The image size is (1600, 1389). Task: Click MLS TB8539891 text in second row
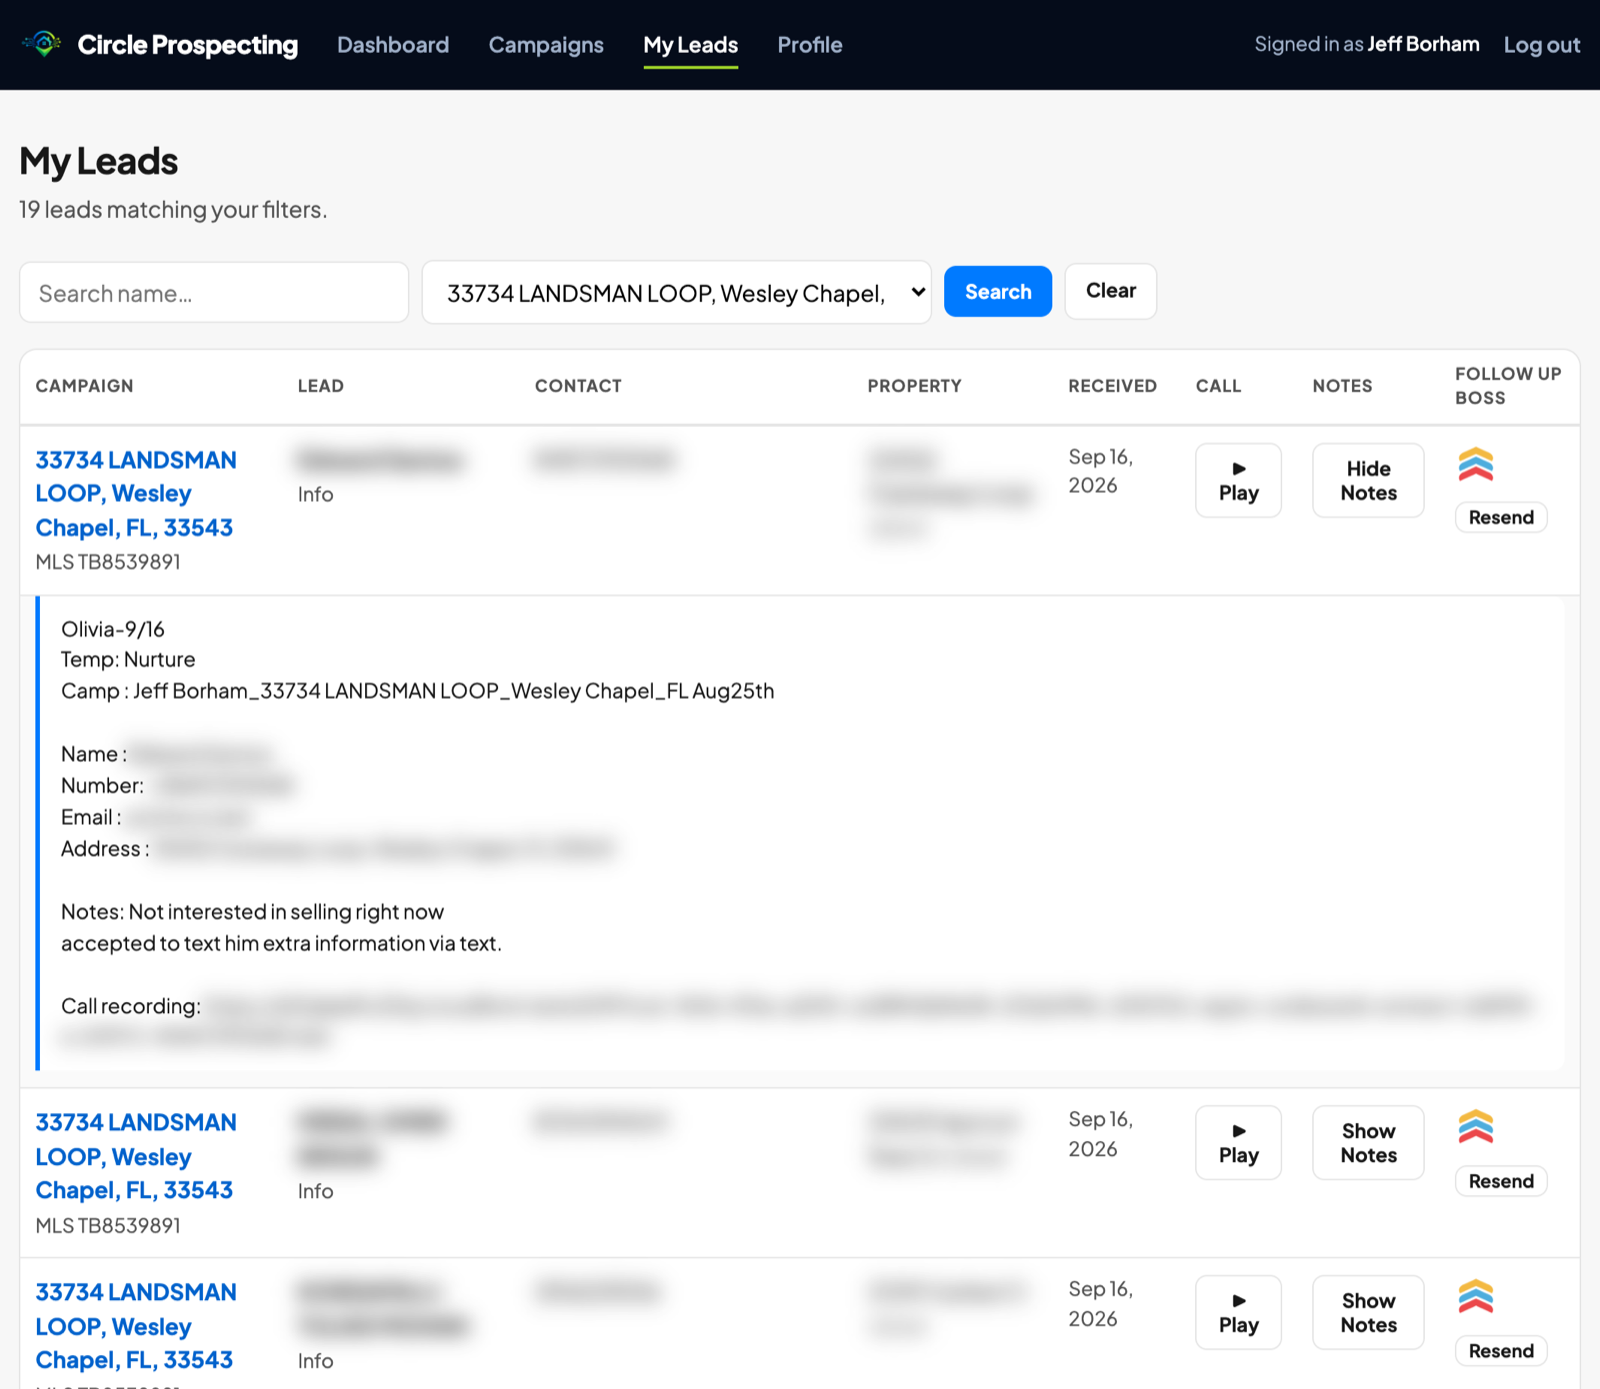(108, 1226)
